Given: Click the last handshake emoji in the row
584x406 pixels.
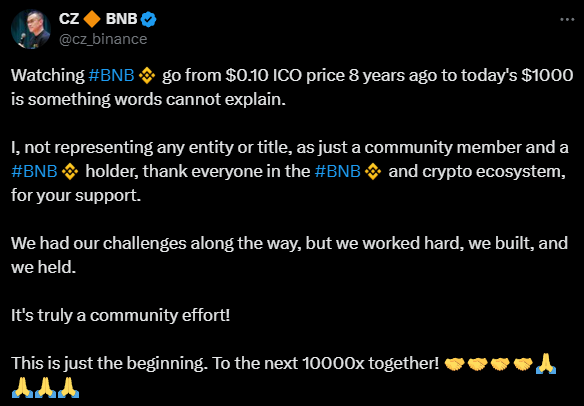Looking at the screenshot, I should pos(523,364).
